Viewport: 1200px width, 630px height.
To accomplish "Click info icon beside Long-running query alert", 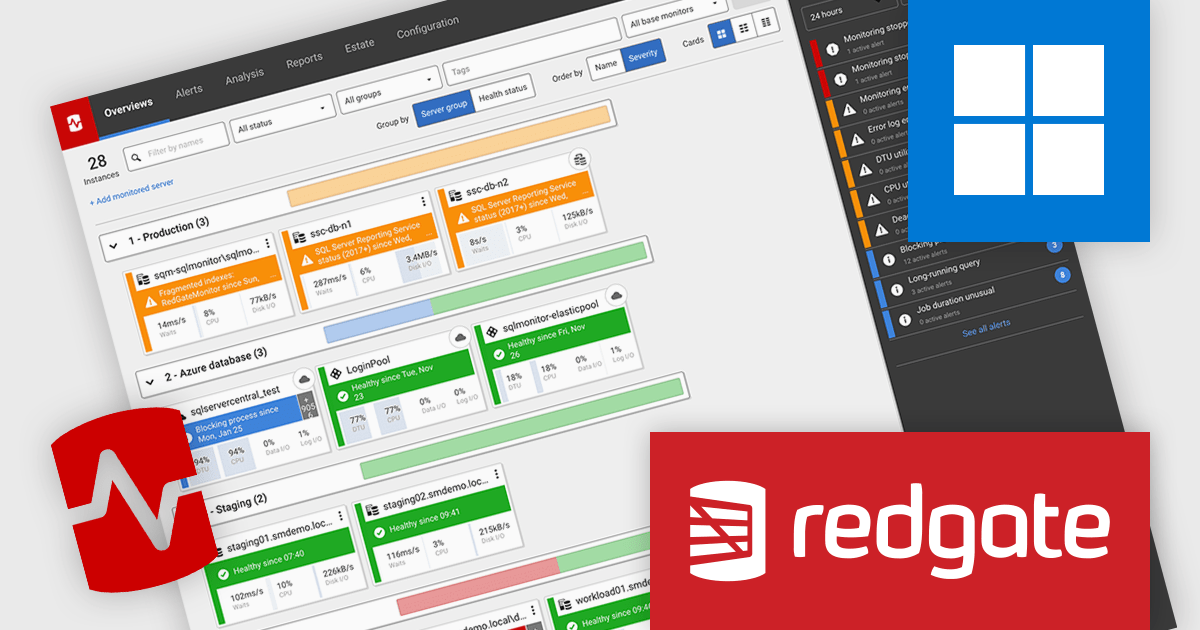I will 898,290.
